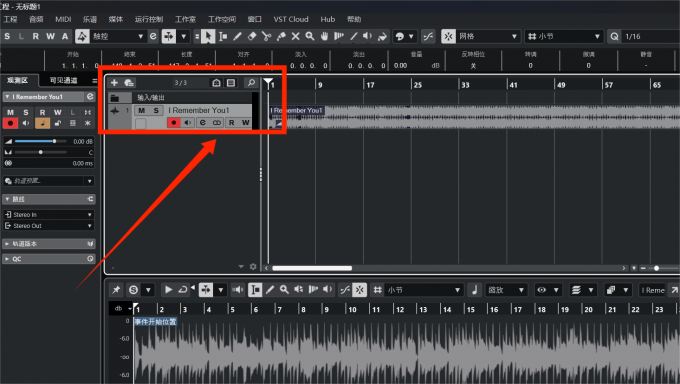Toggle read automation R on track list
The height and width of the screenshot is (384, 680).
coord(232,123)
